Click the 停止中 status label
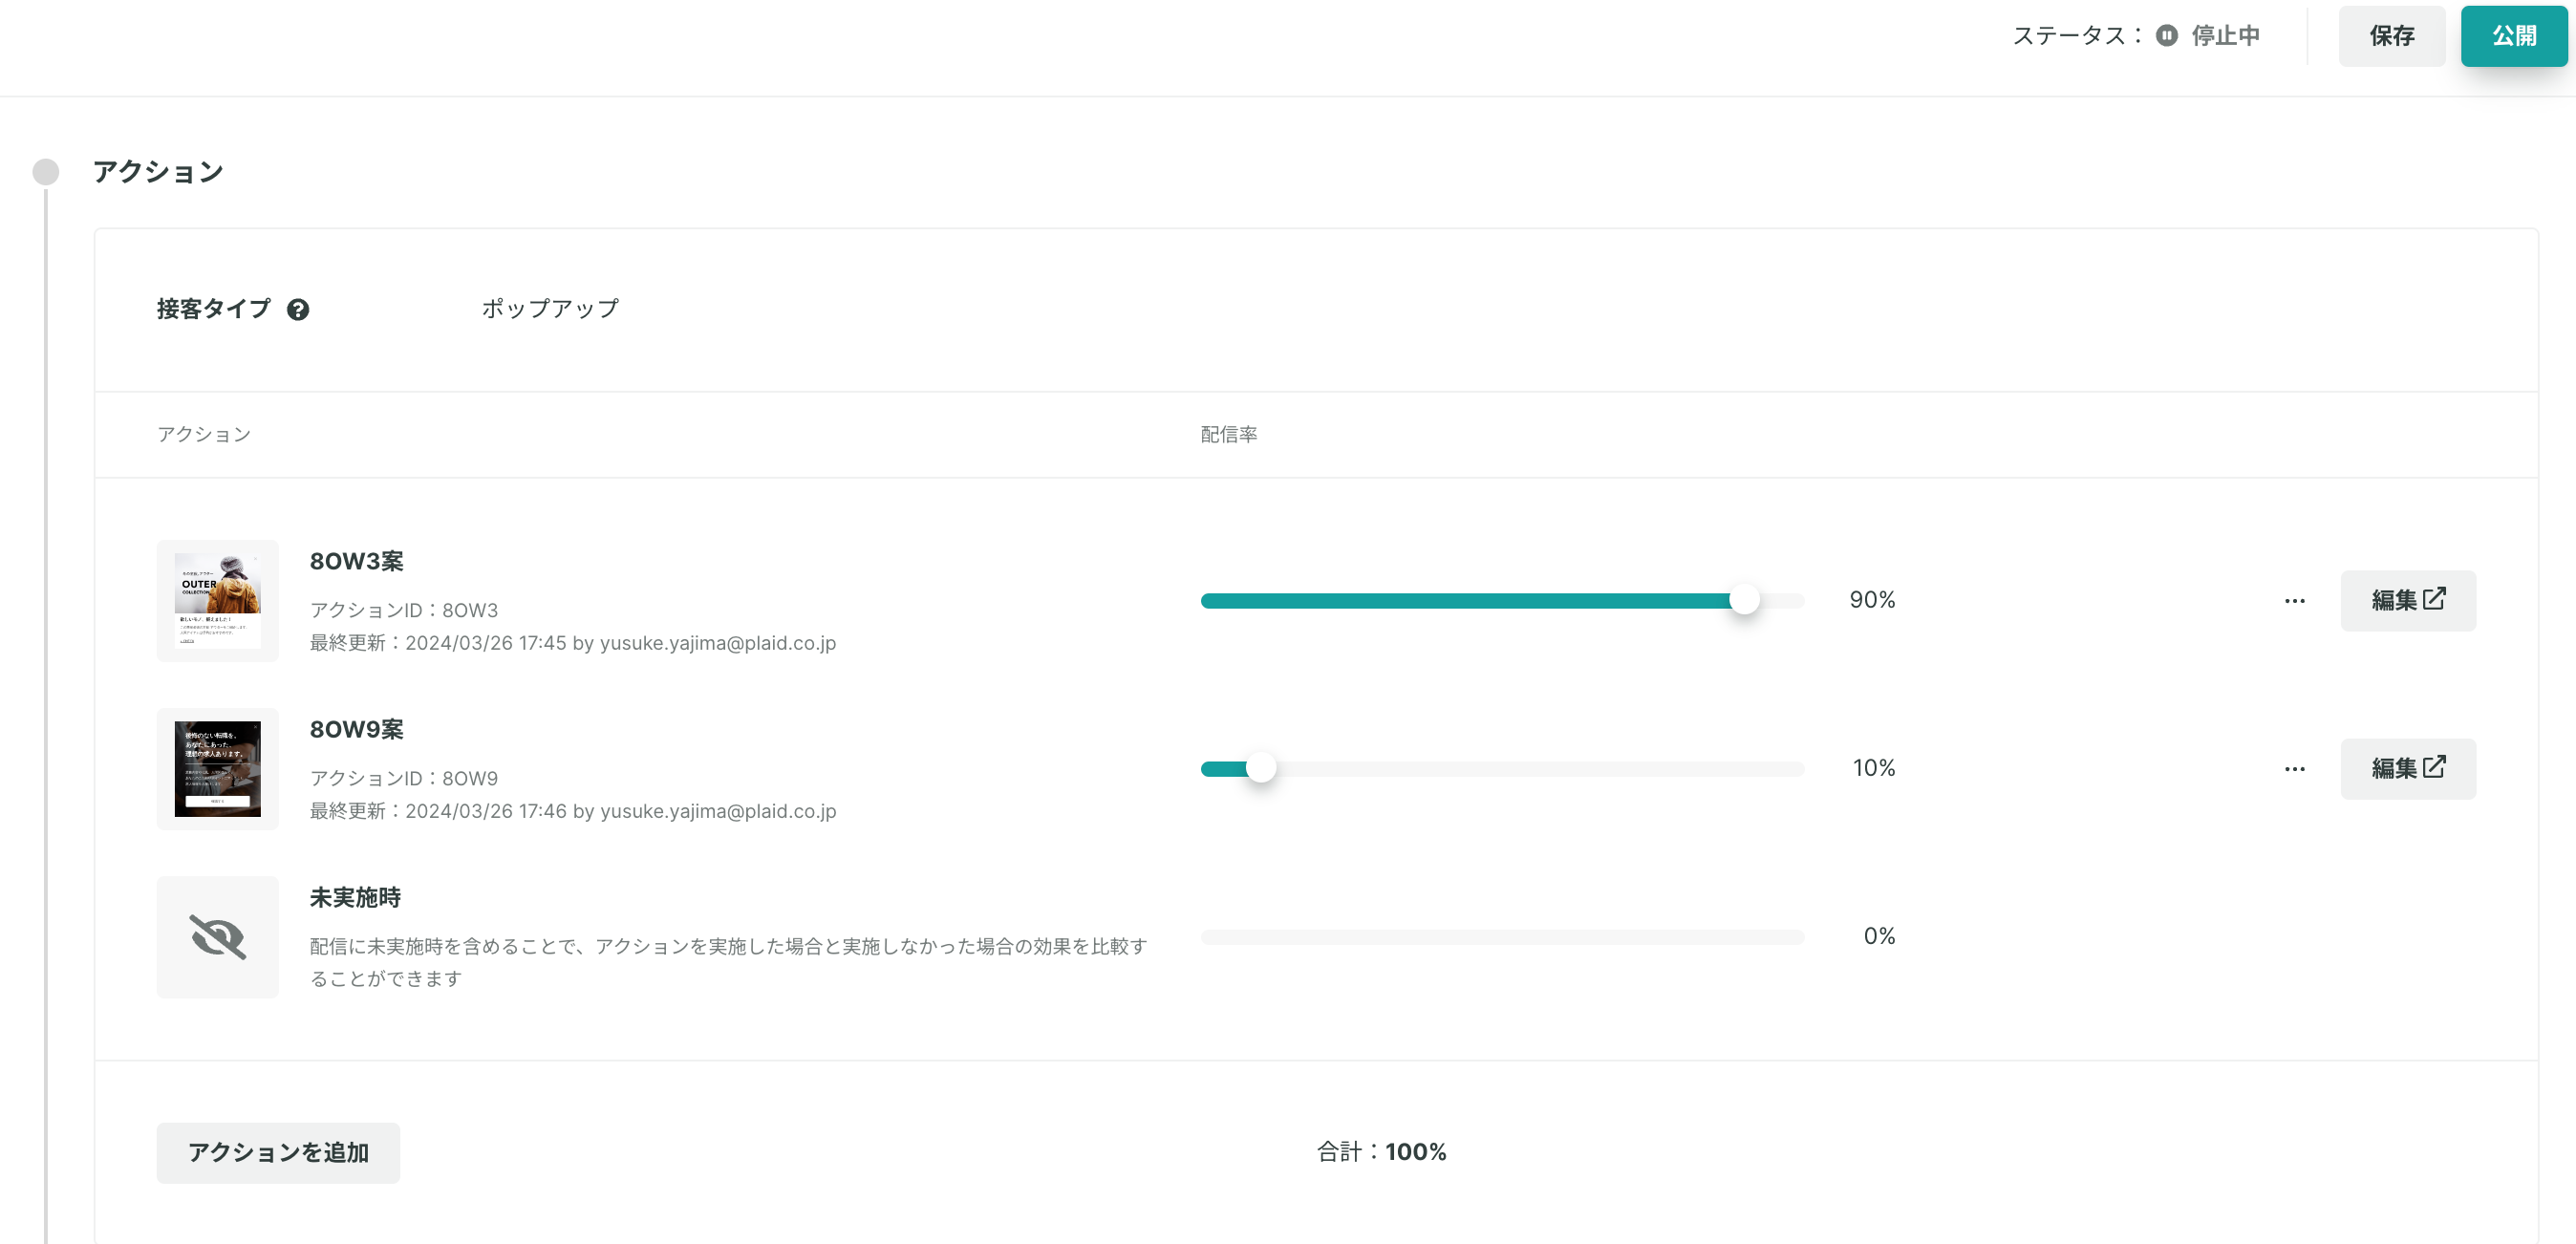2576x1244 pixels. [x=2225, y=36]
